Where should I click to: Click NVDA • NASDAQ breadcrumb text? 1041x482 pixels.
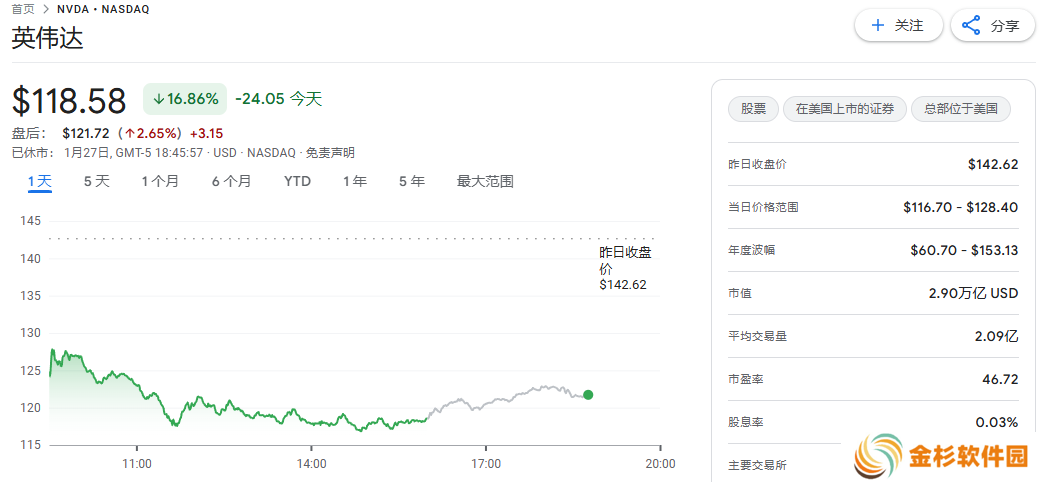pos(103,9)
